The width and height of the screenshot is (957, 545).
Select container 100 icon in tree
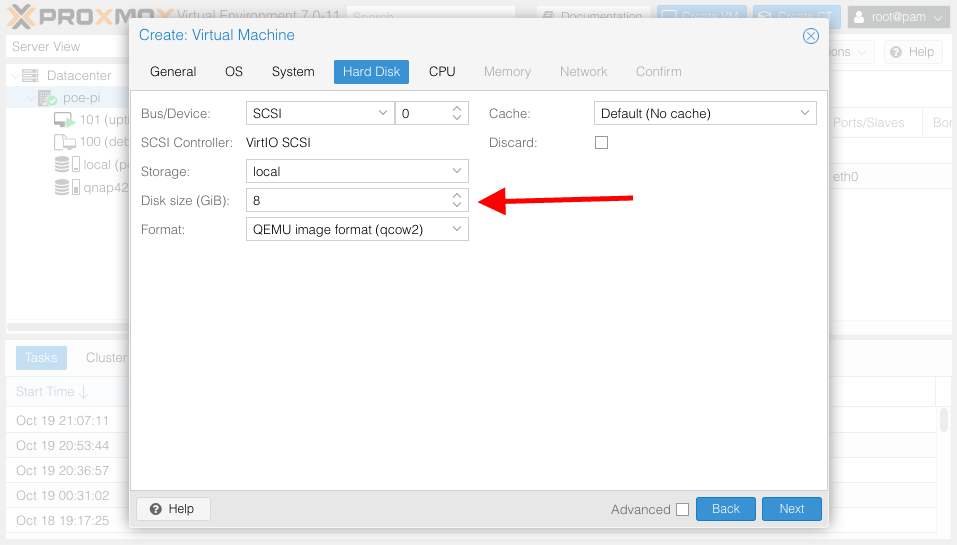click(65, 142)
